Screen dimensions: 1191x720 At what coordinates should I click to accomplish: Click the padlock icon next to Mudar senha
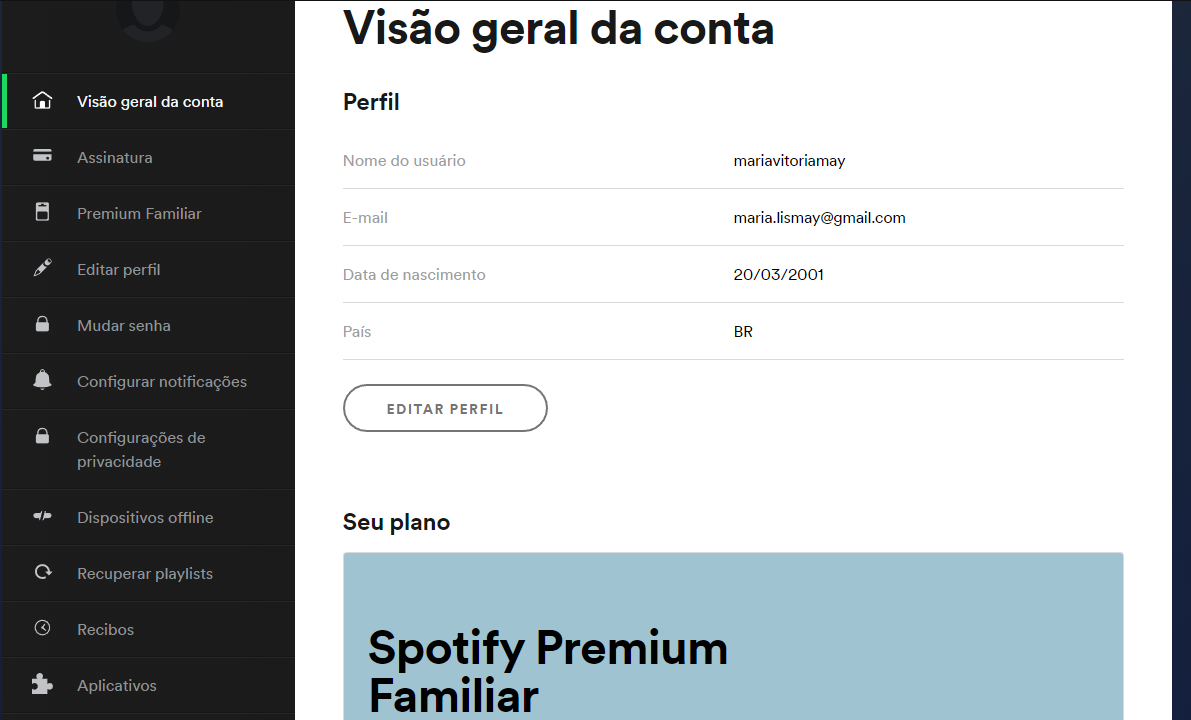tap(43, 324)
